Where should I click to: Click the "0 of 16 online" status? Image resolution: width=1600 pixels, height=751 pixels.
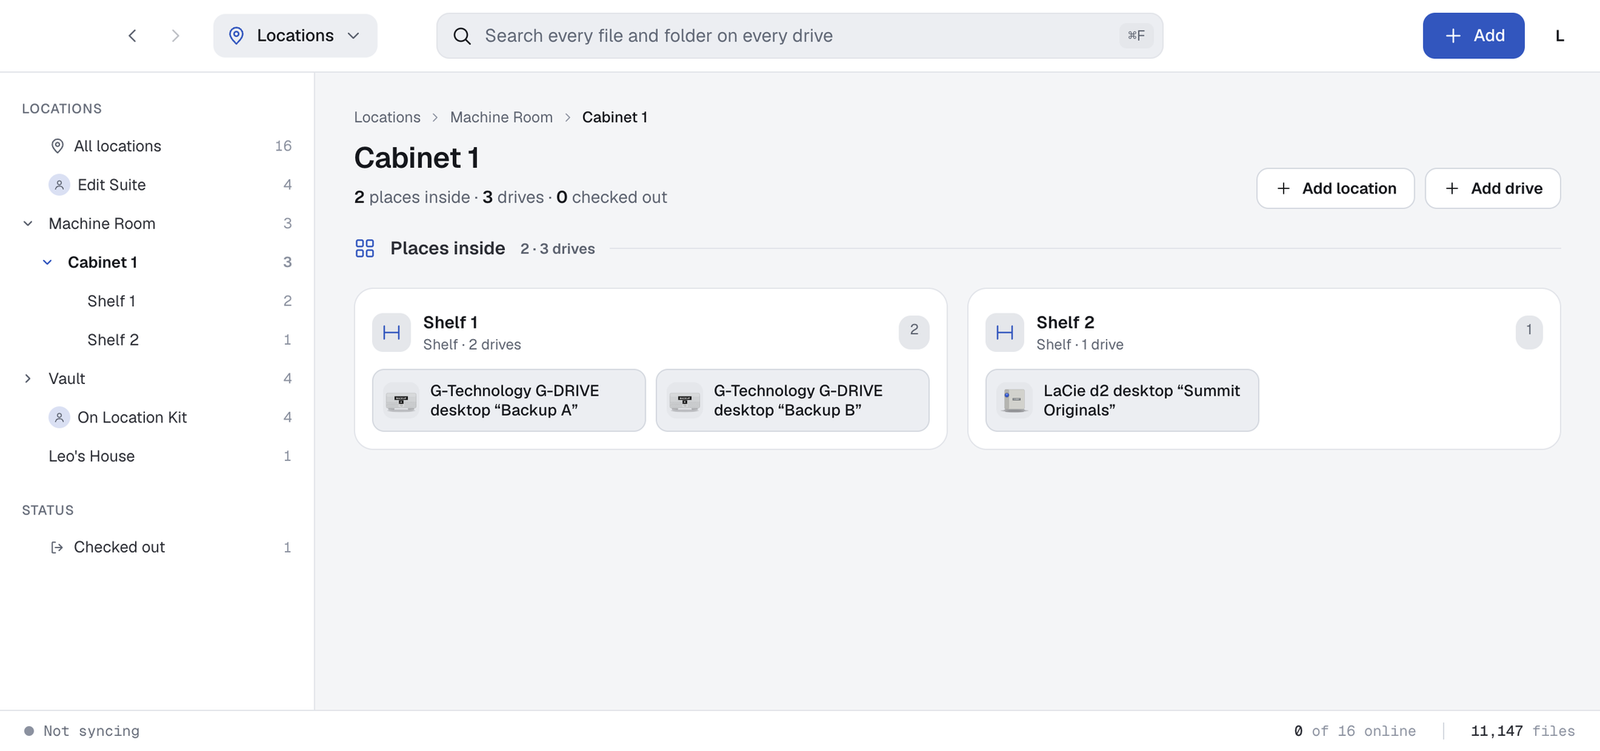coord(1355,731)
